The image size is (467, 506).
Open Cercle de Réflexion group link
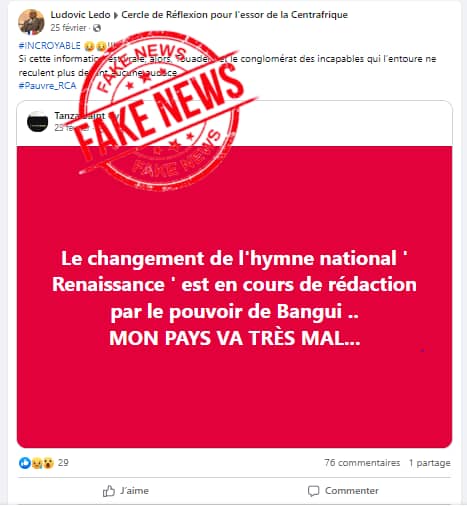pos(234,15)
